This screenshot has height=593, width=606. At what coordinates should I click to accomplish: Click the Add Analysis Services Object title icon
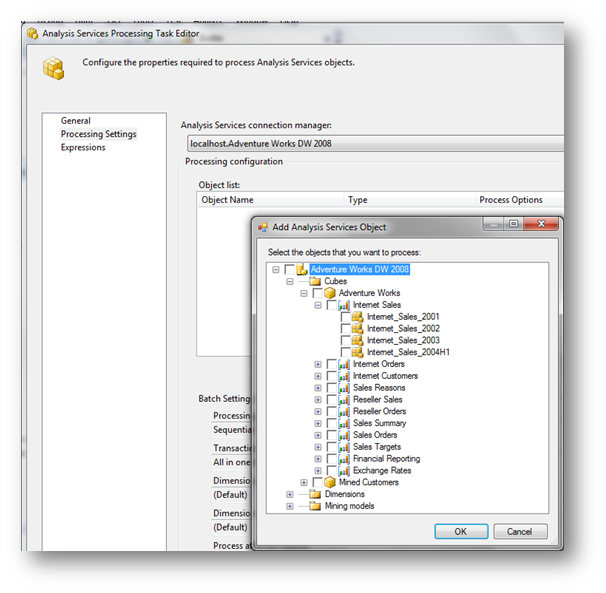[x=263, y=227]
